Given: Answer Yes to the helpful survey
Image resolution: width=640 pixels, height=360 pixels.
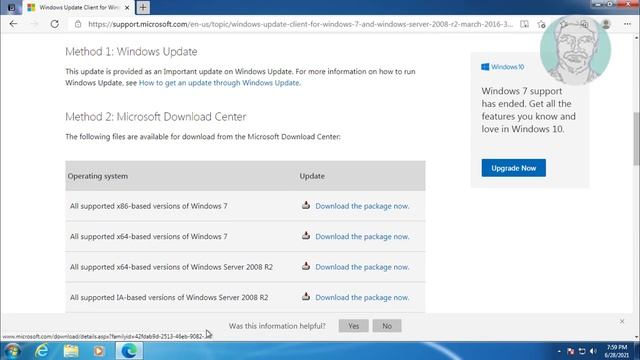Looking at the screenshot, I should [353, 326].
